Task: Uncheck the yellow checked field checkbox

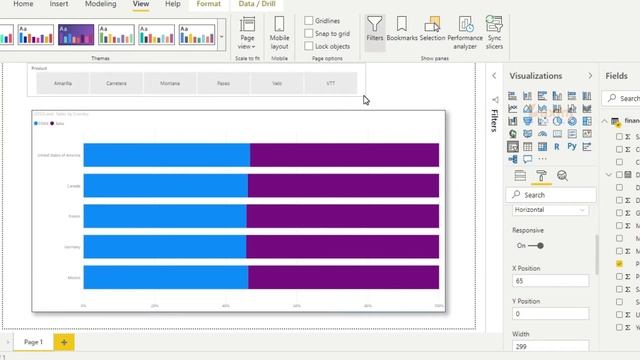Action: coord(619,264)
